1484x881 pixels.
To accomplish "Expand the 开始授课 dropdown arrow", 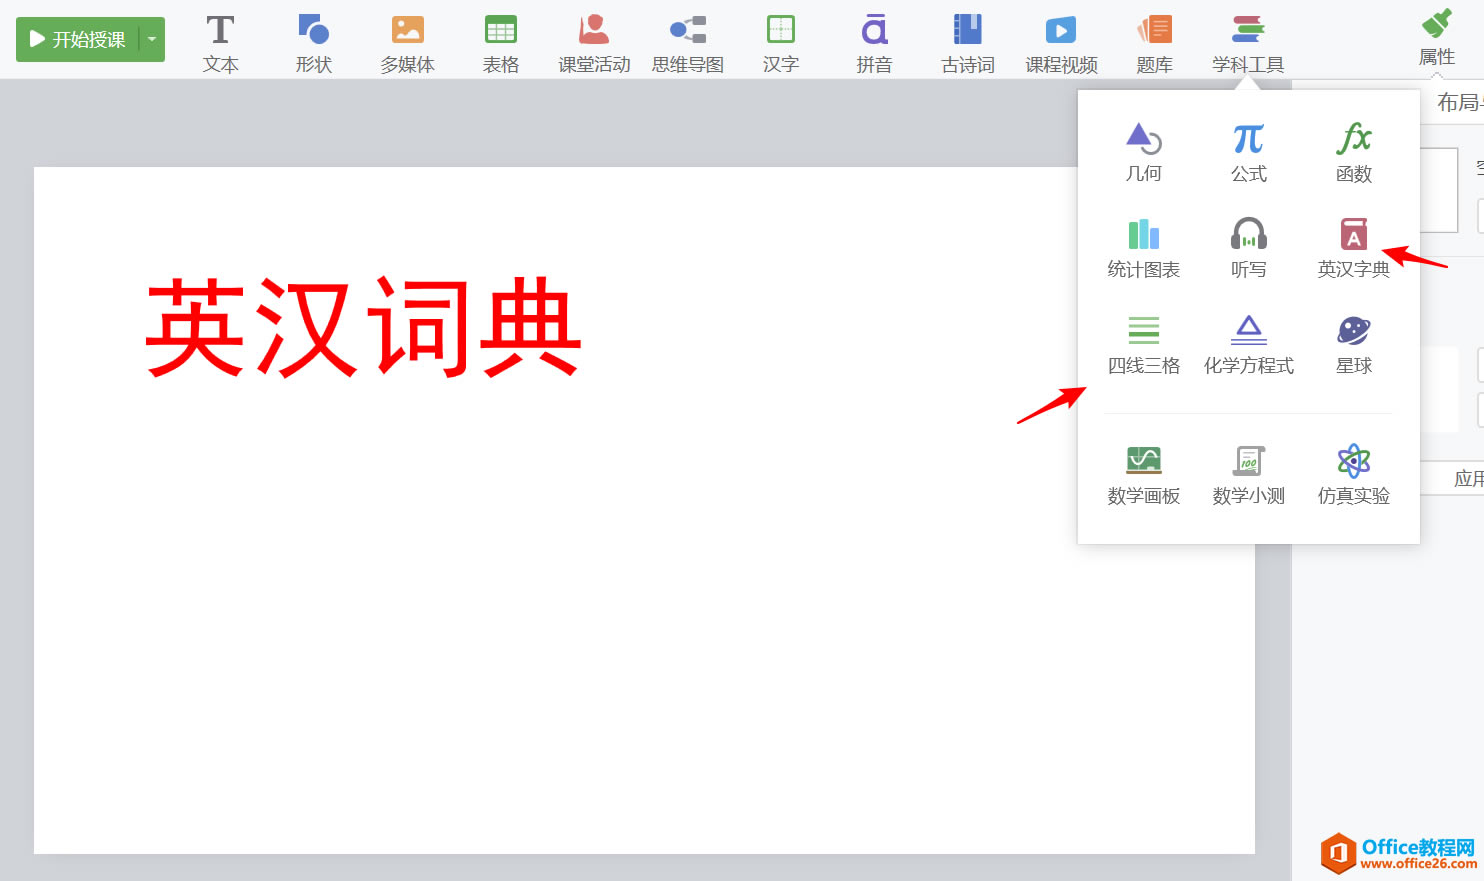I will [x=152, y=39].
